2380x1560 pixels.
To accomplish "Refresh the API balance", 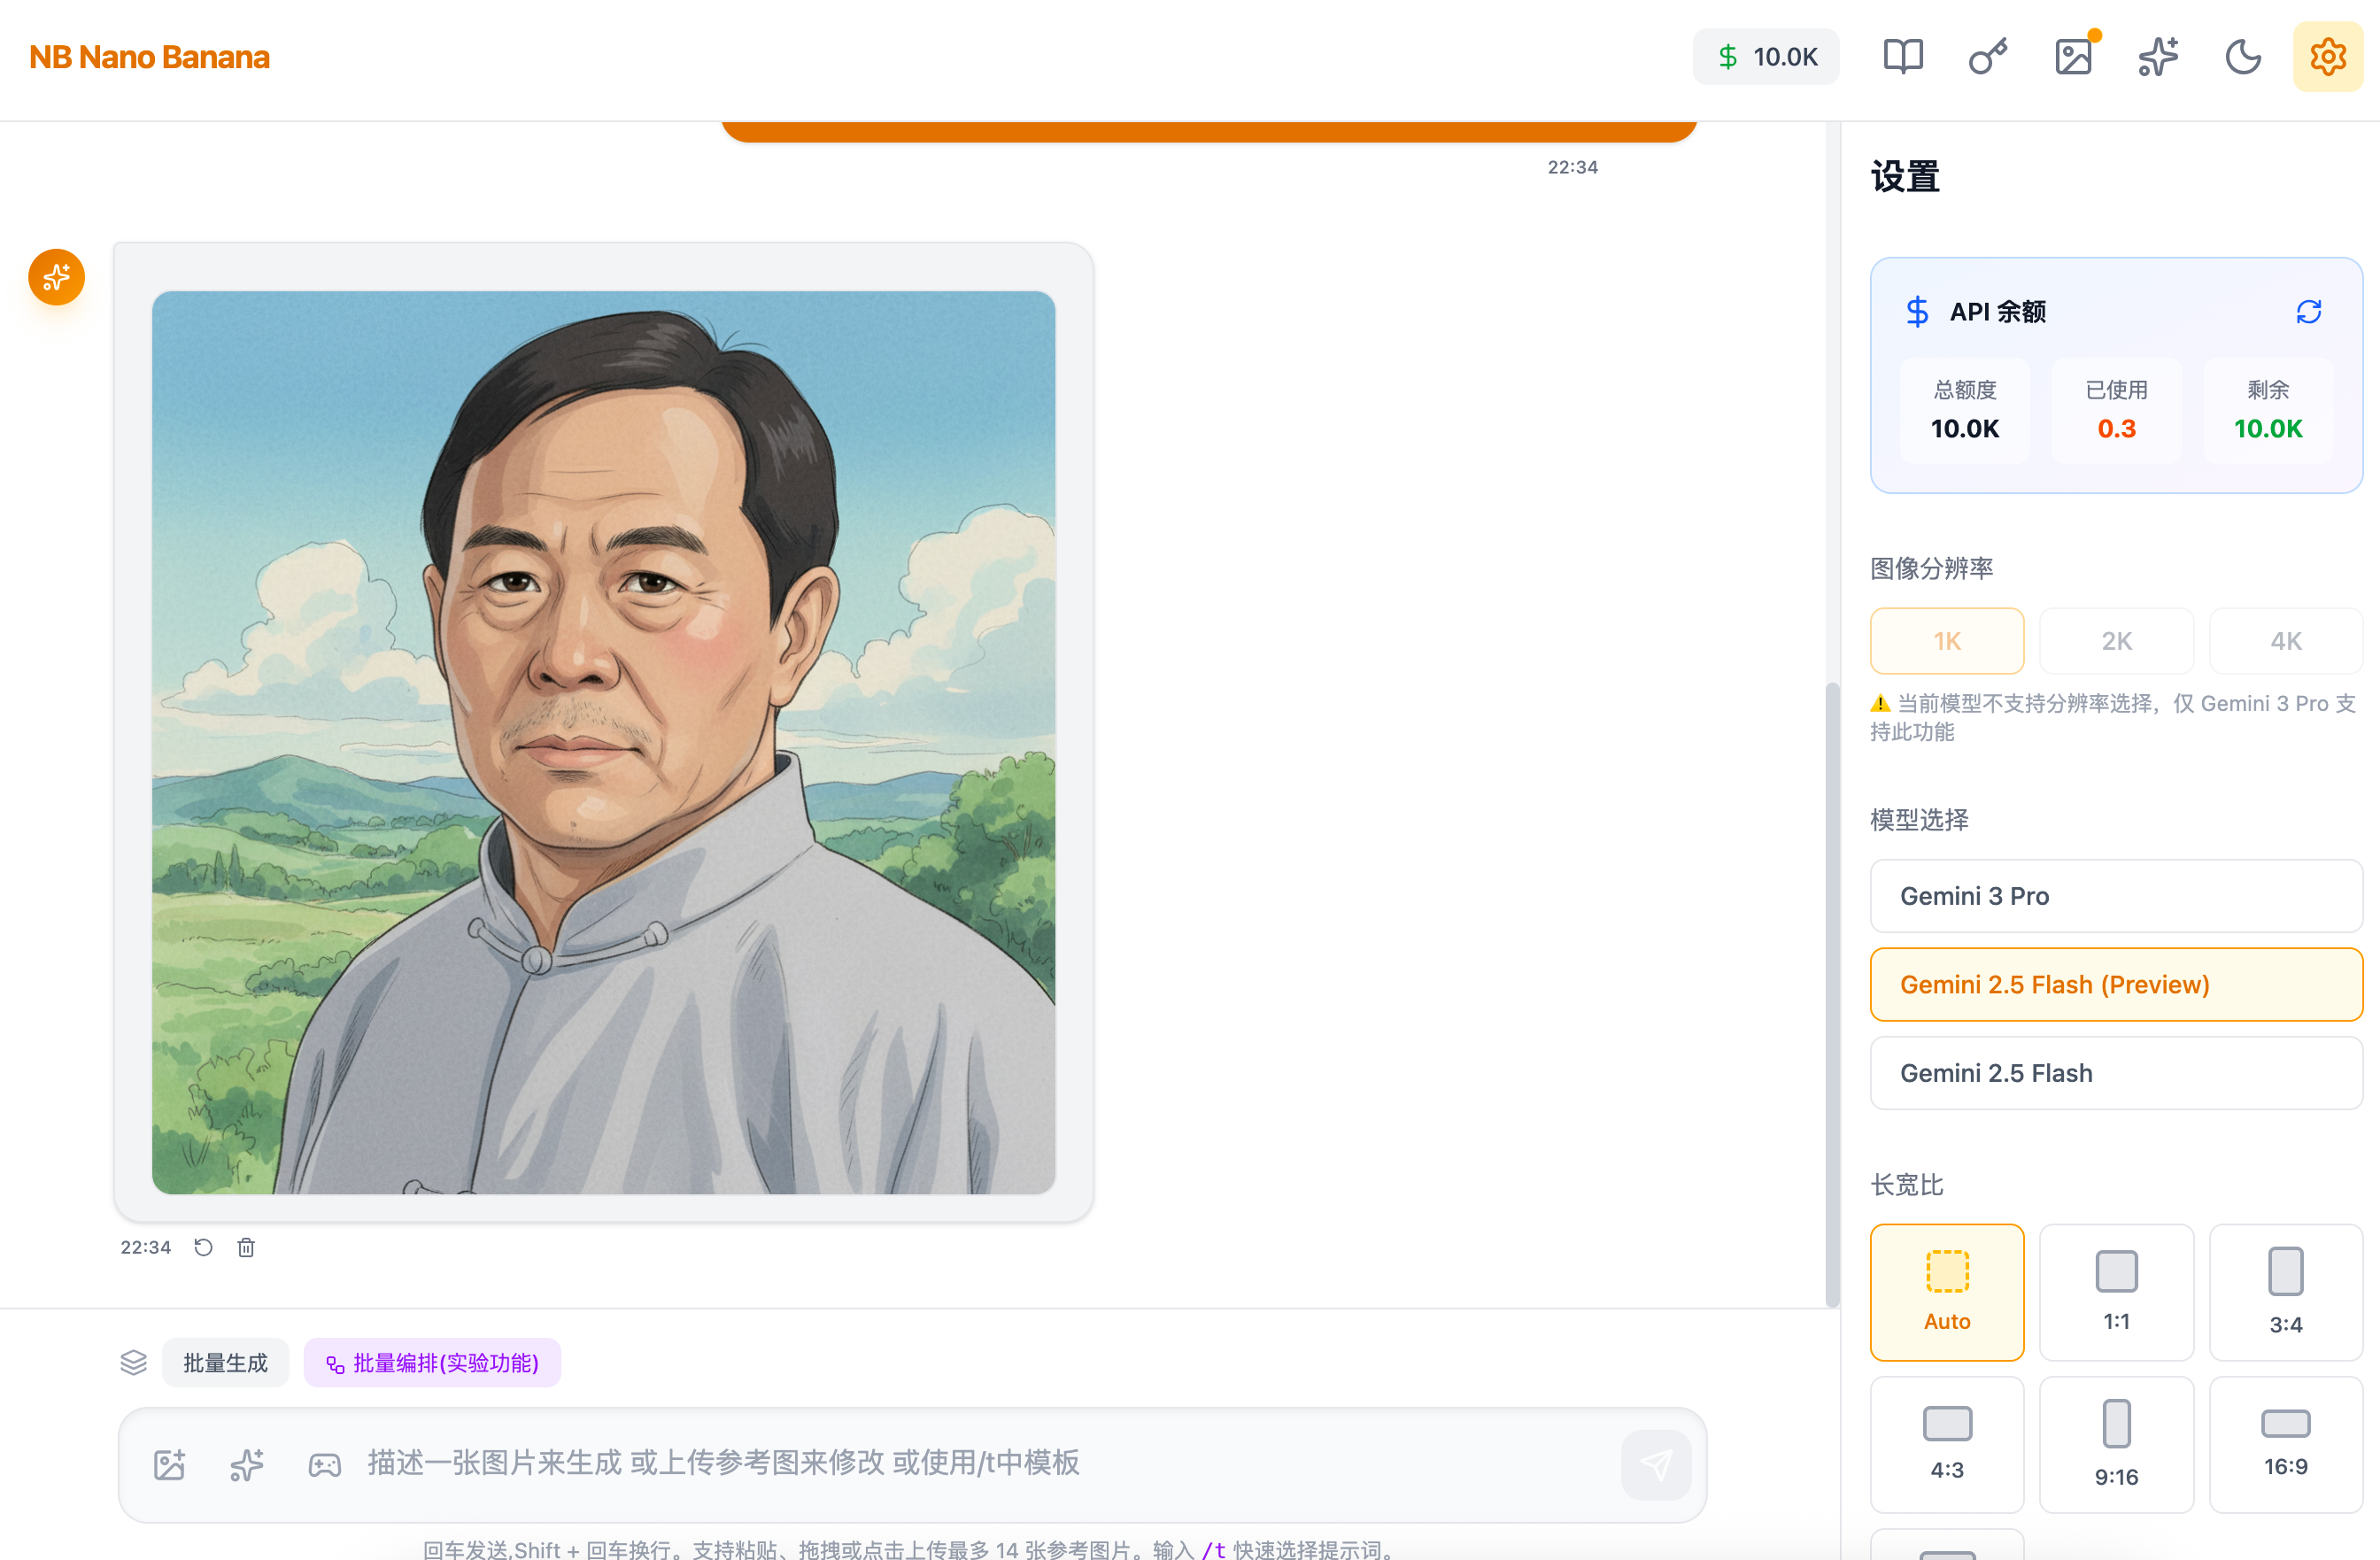I will pyautogui.click(x=2308, y=312).
